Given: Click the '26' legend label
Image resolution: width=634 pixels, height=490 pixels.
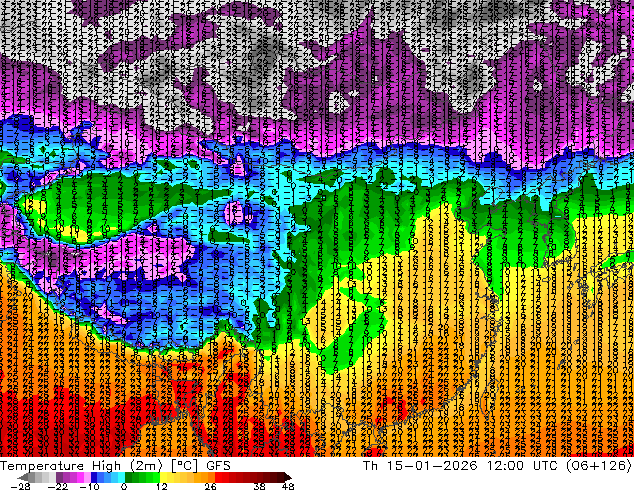Looking at the screenshot, I should point(210,486).
